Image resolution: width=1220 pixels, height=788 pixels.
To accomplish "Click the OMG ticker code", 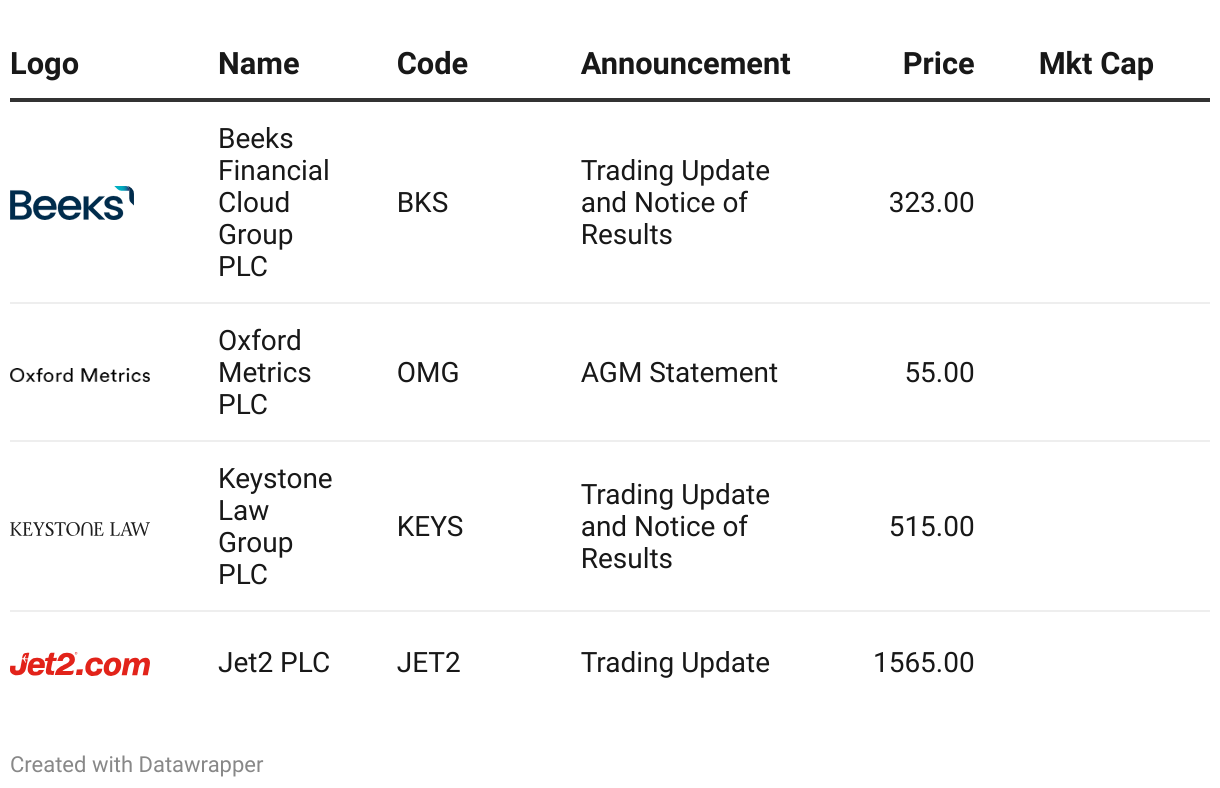I will (x=428, y=373).
